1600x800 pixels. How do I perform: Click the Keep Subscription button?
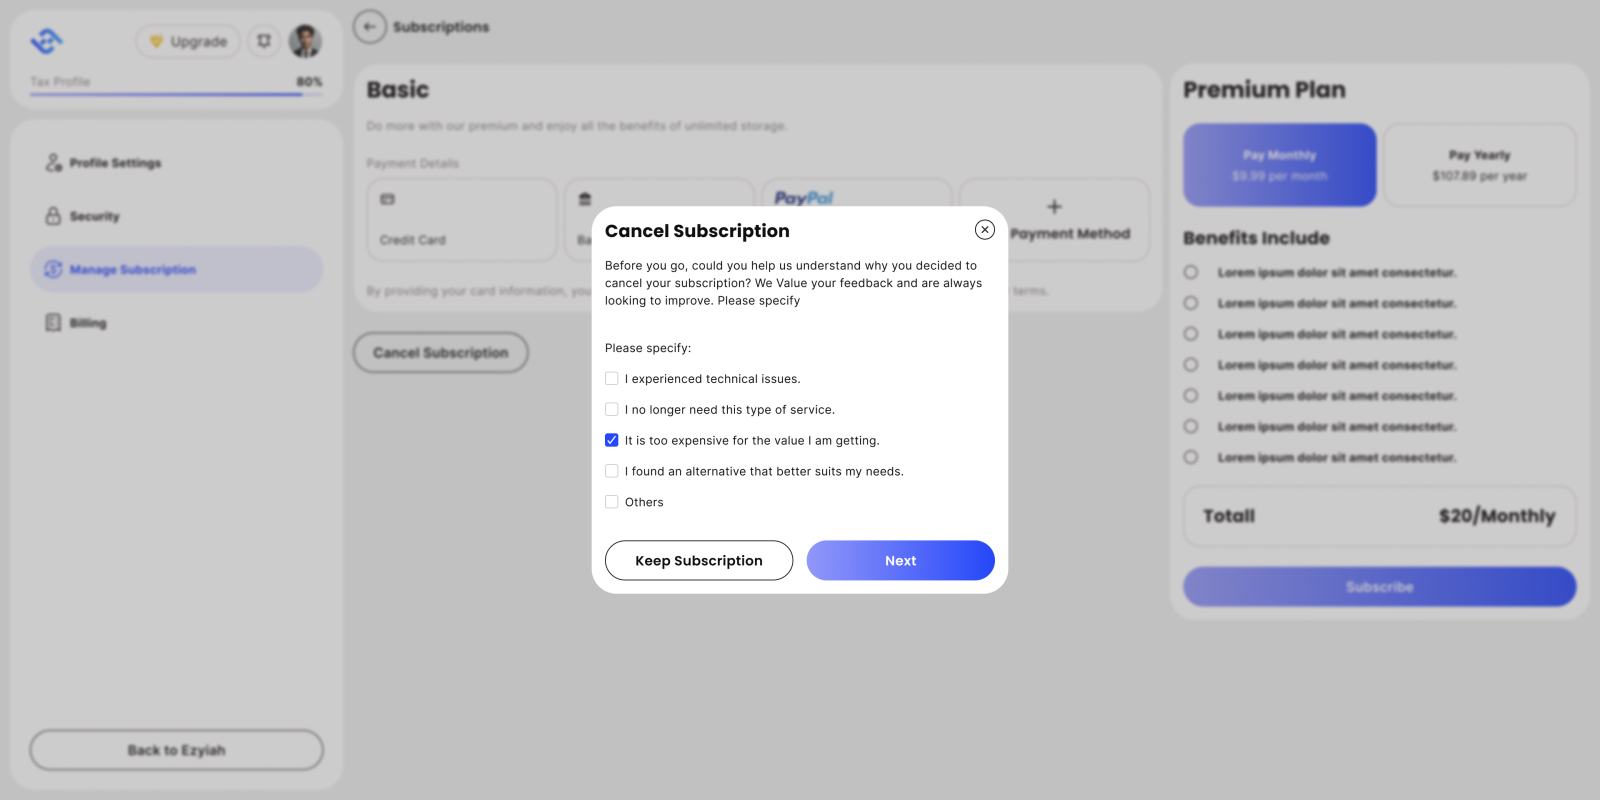[x=699, y=561]
